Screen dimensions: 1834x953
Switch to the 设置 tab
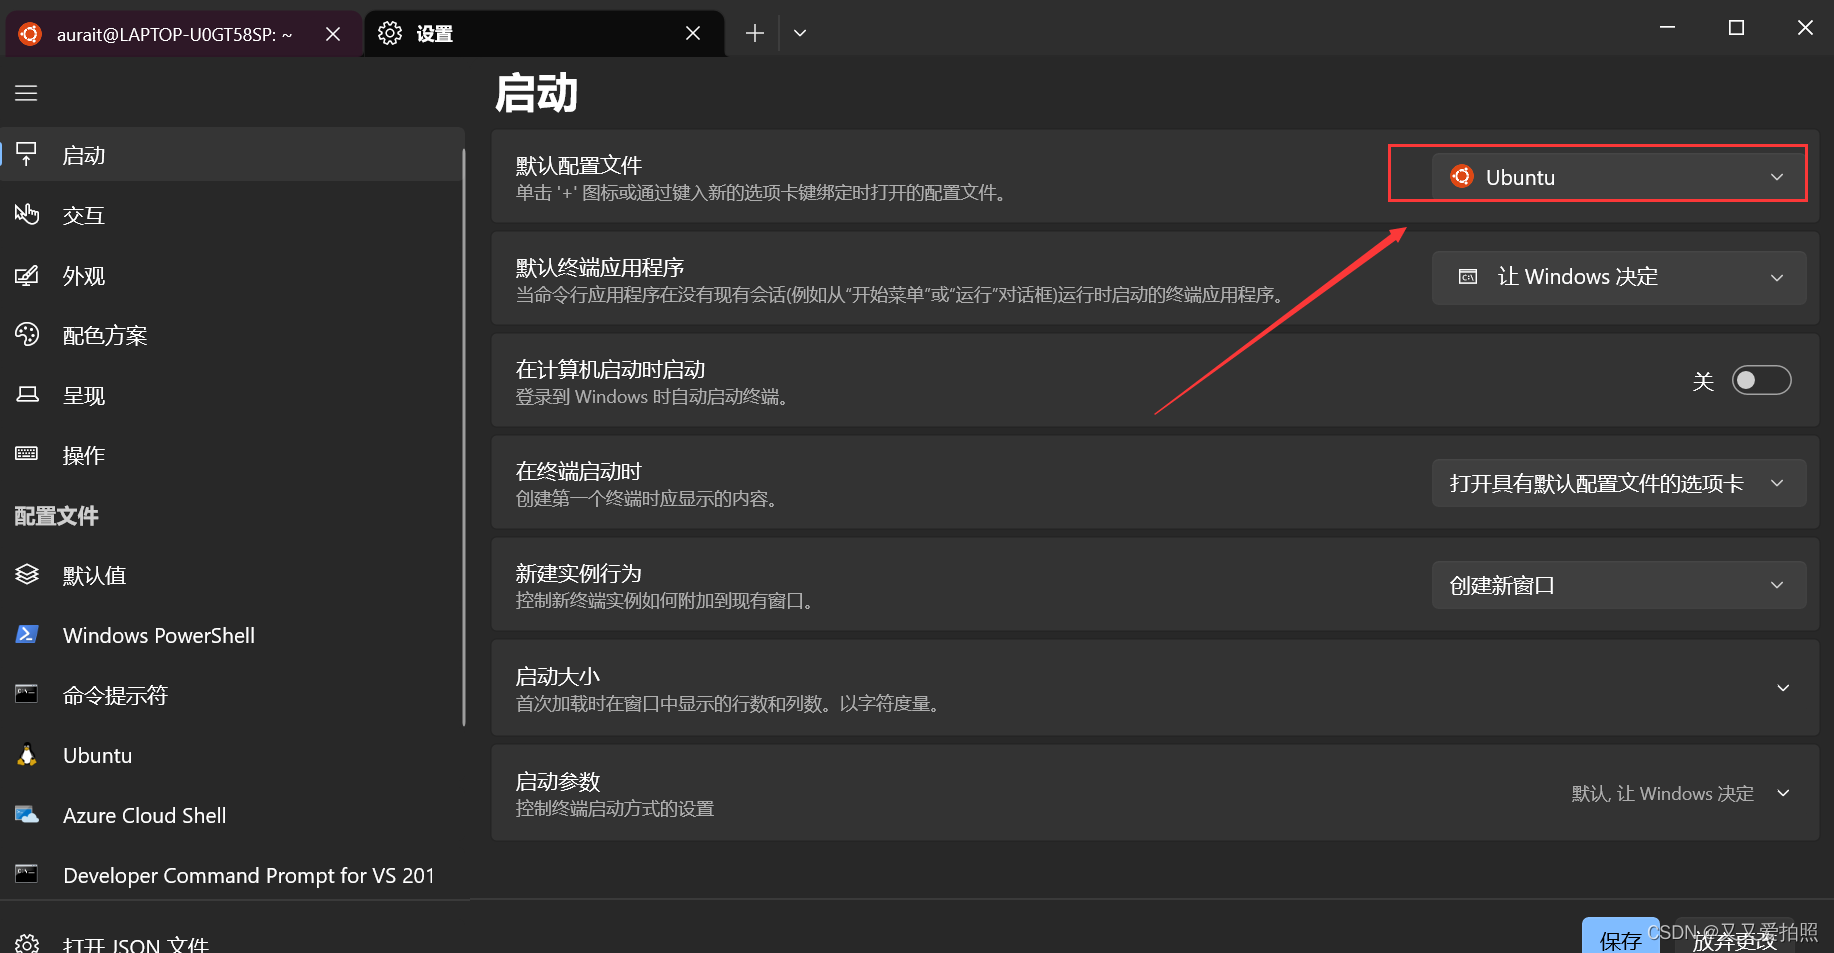pos(544,34)
